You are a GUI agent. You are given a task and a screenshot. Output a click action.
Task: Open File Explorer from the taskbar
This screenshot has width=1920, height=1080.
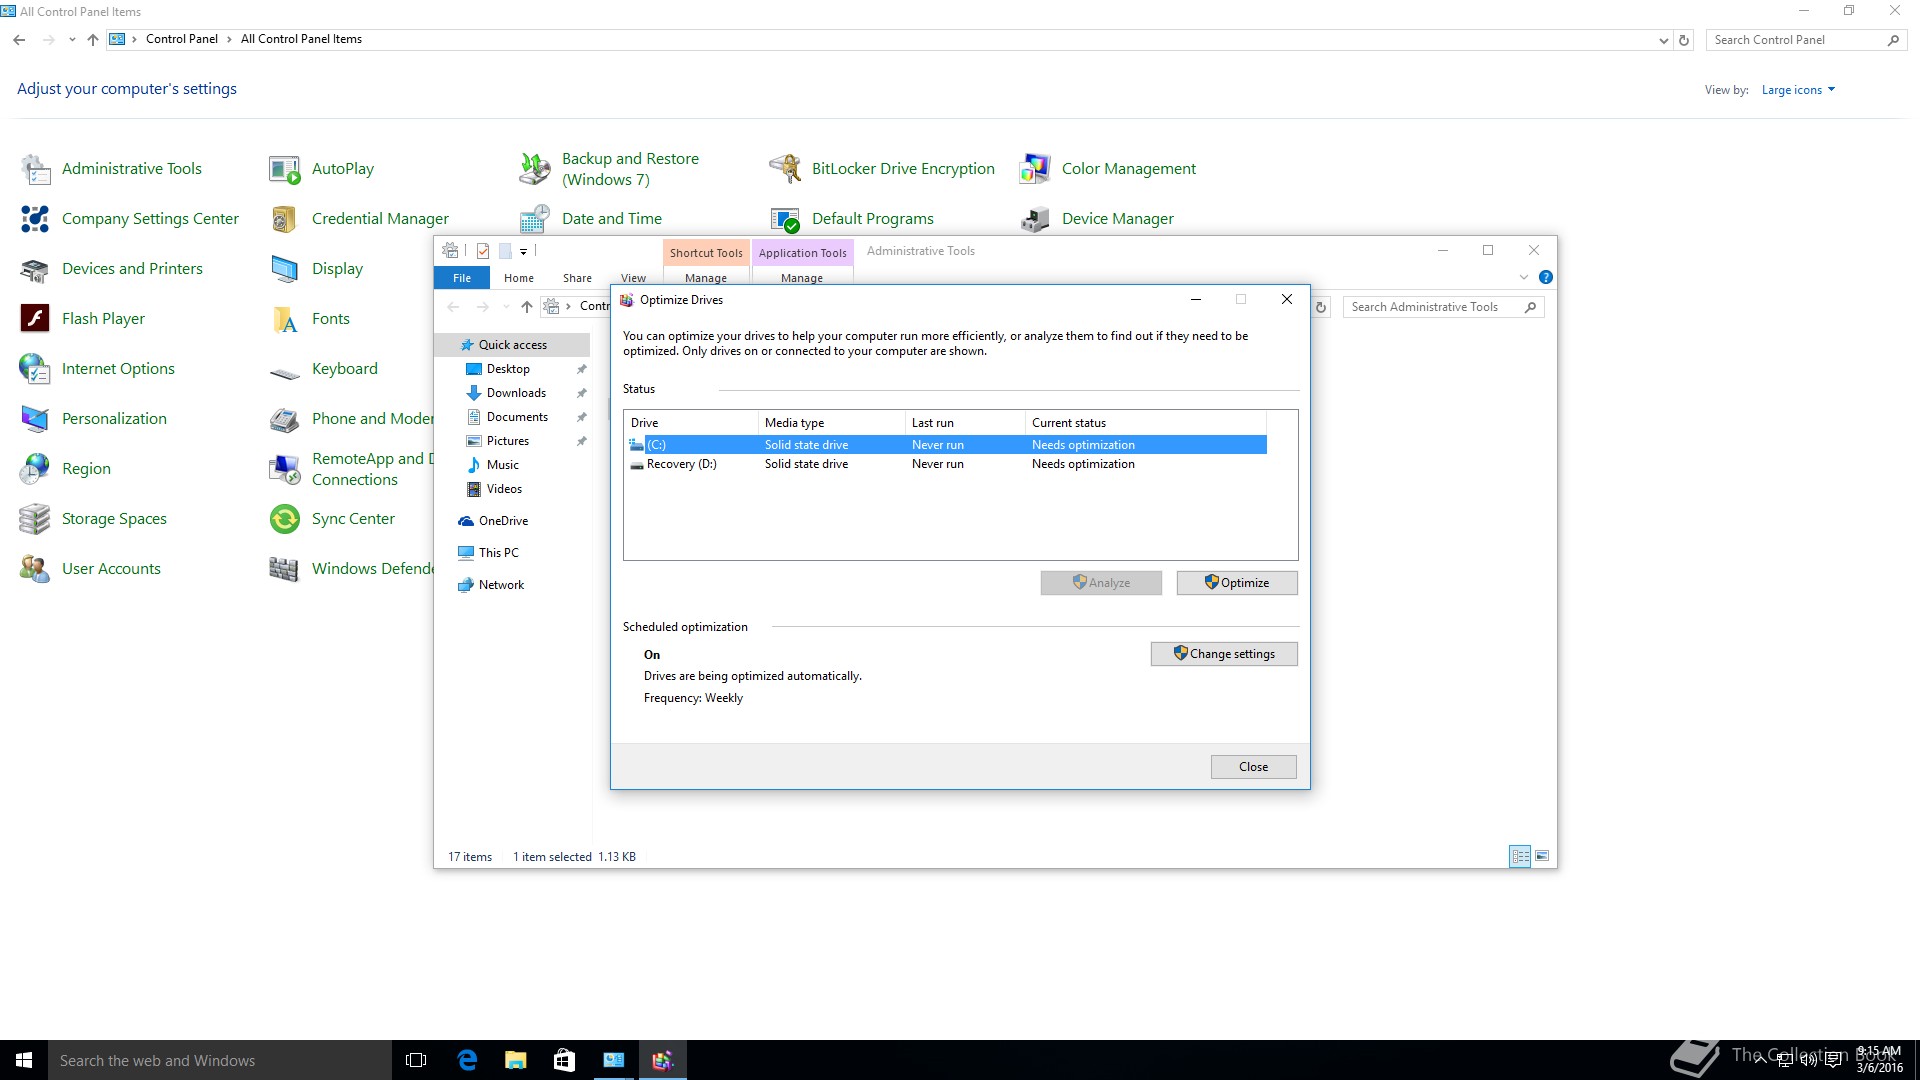coord(515,1060)
